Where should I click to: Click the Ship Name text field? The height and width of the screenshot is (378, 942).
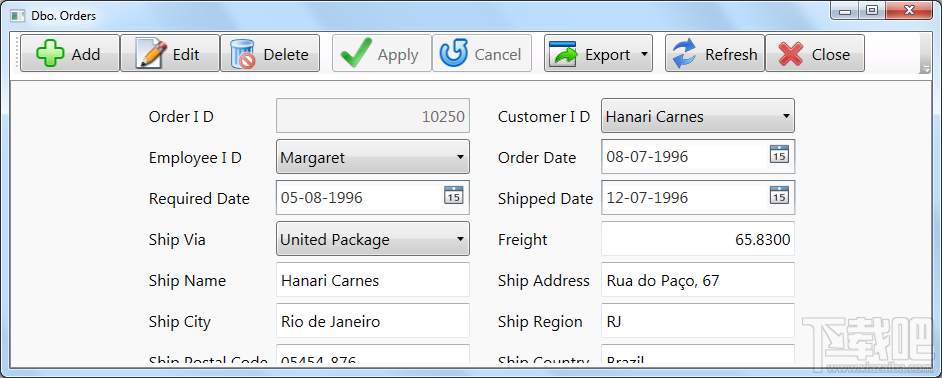pos(372,279)
